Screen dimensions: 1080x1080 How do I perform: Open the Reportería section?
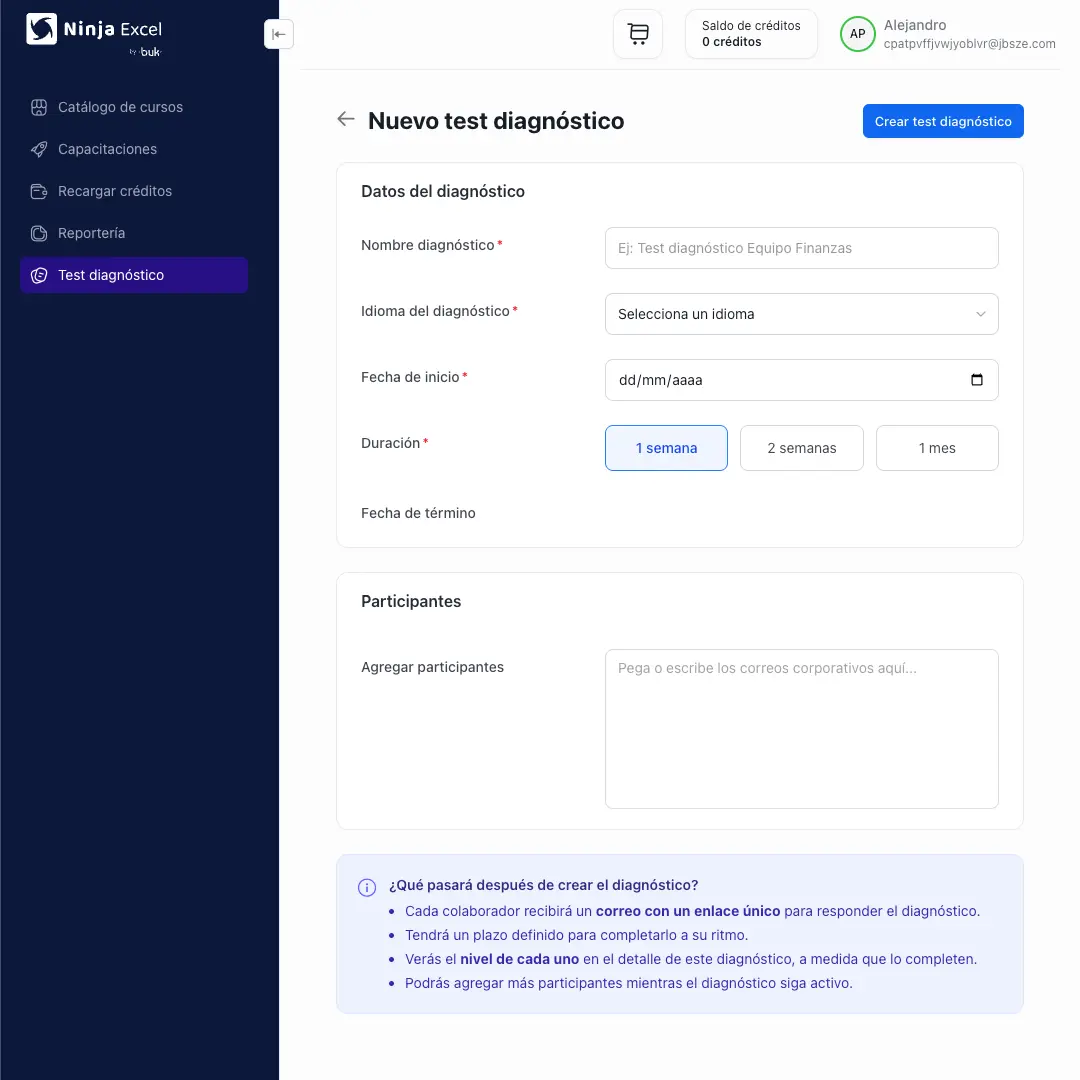click(x=134, y=233)
